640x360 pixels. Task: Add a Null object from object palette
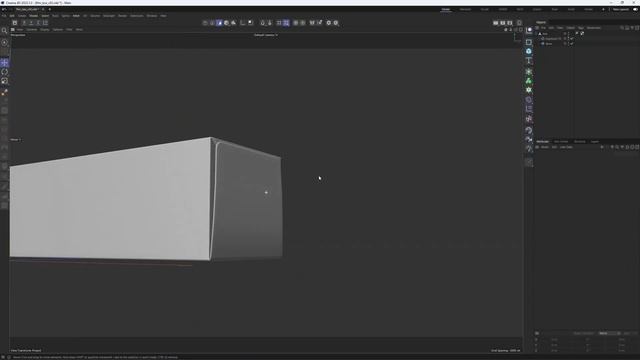(x=529, y=30)
